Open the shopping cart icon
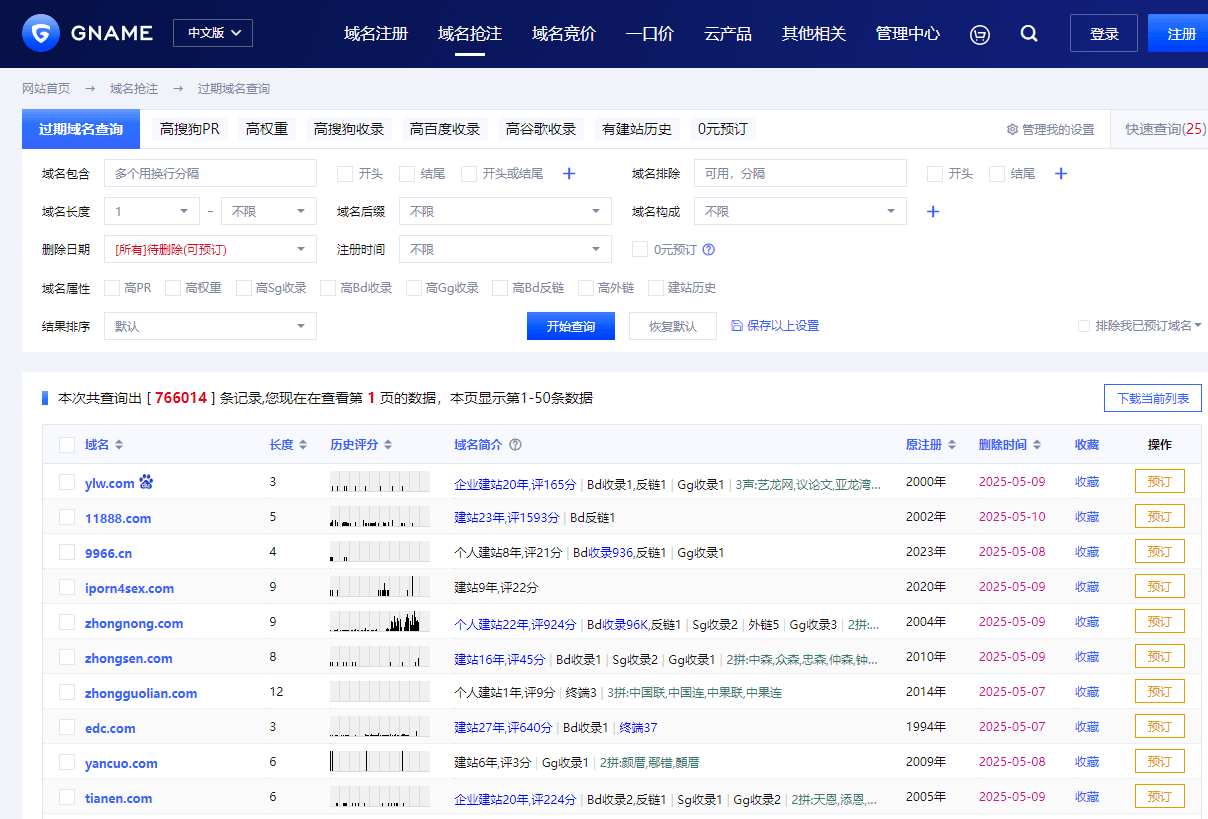Image resolution: width=1208 pixels, height=819 pixels. pos(980,34)
